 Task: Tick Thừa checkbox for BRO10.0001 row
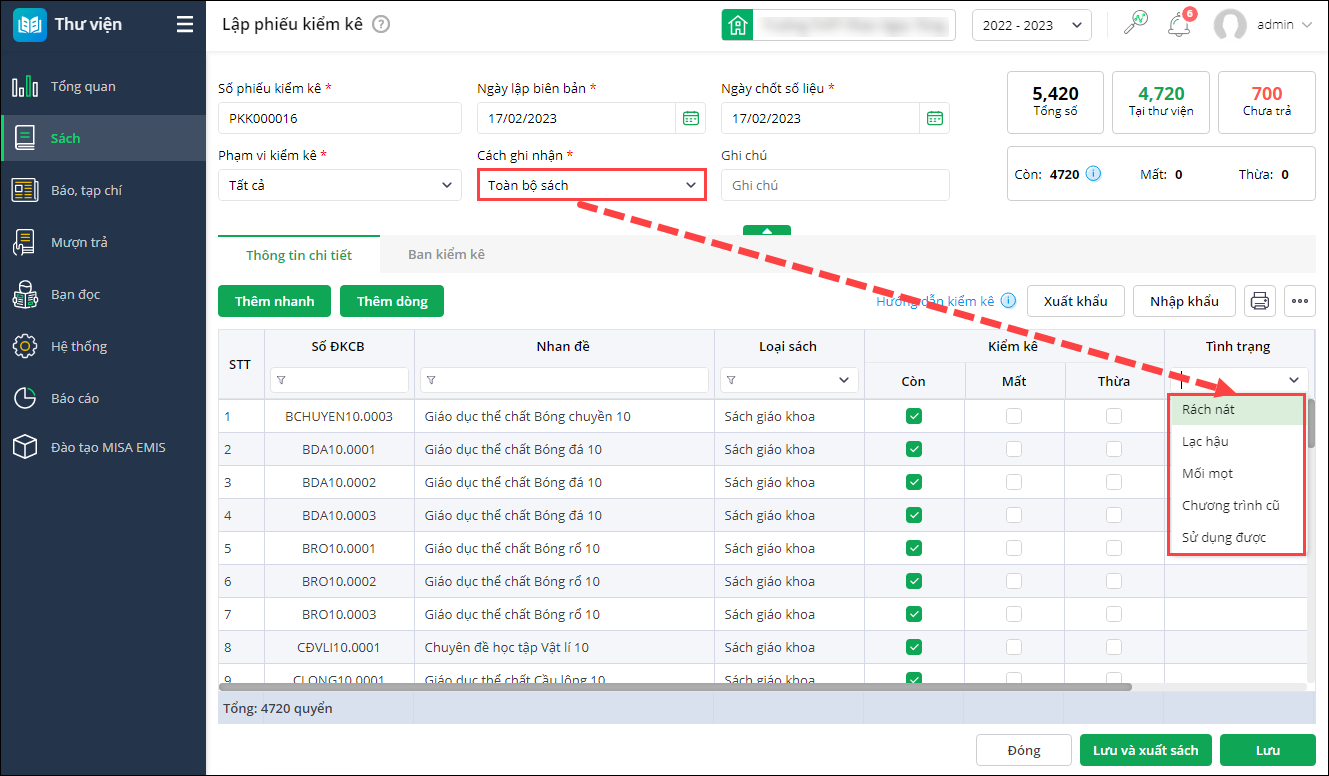(1114, 548)
